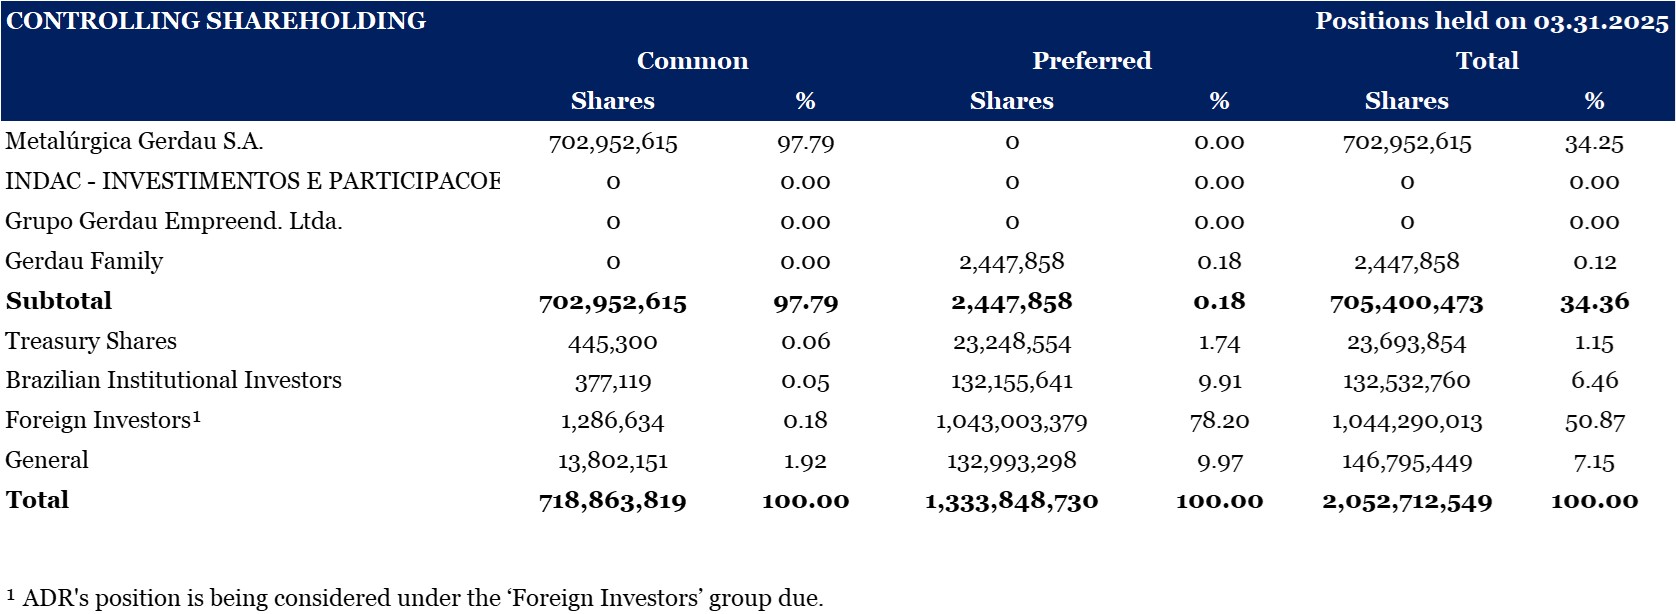
Task: Click the bold Total row label
Action: tap(38, 500)
